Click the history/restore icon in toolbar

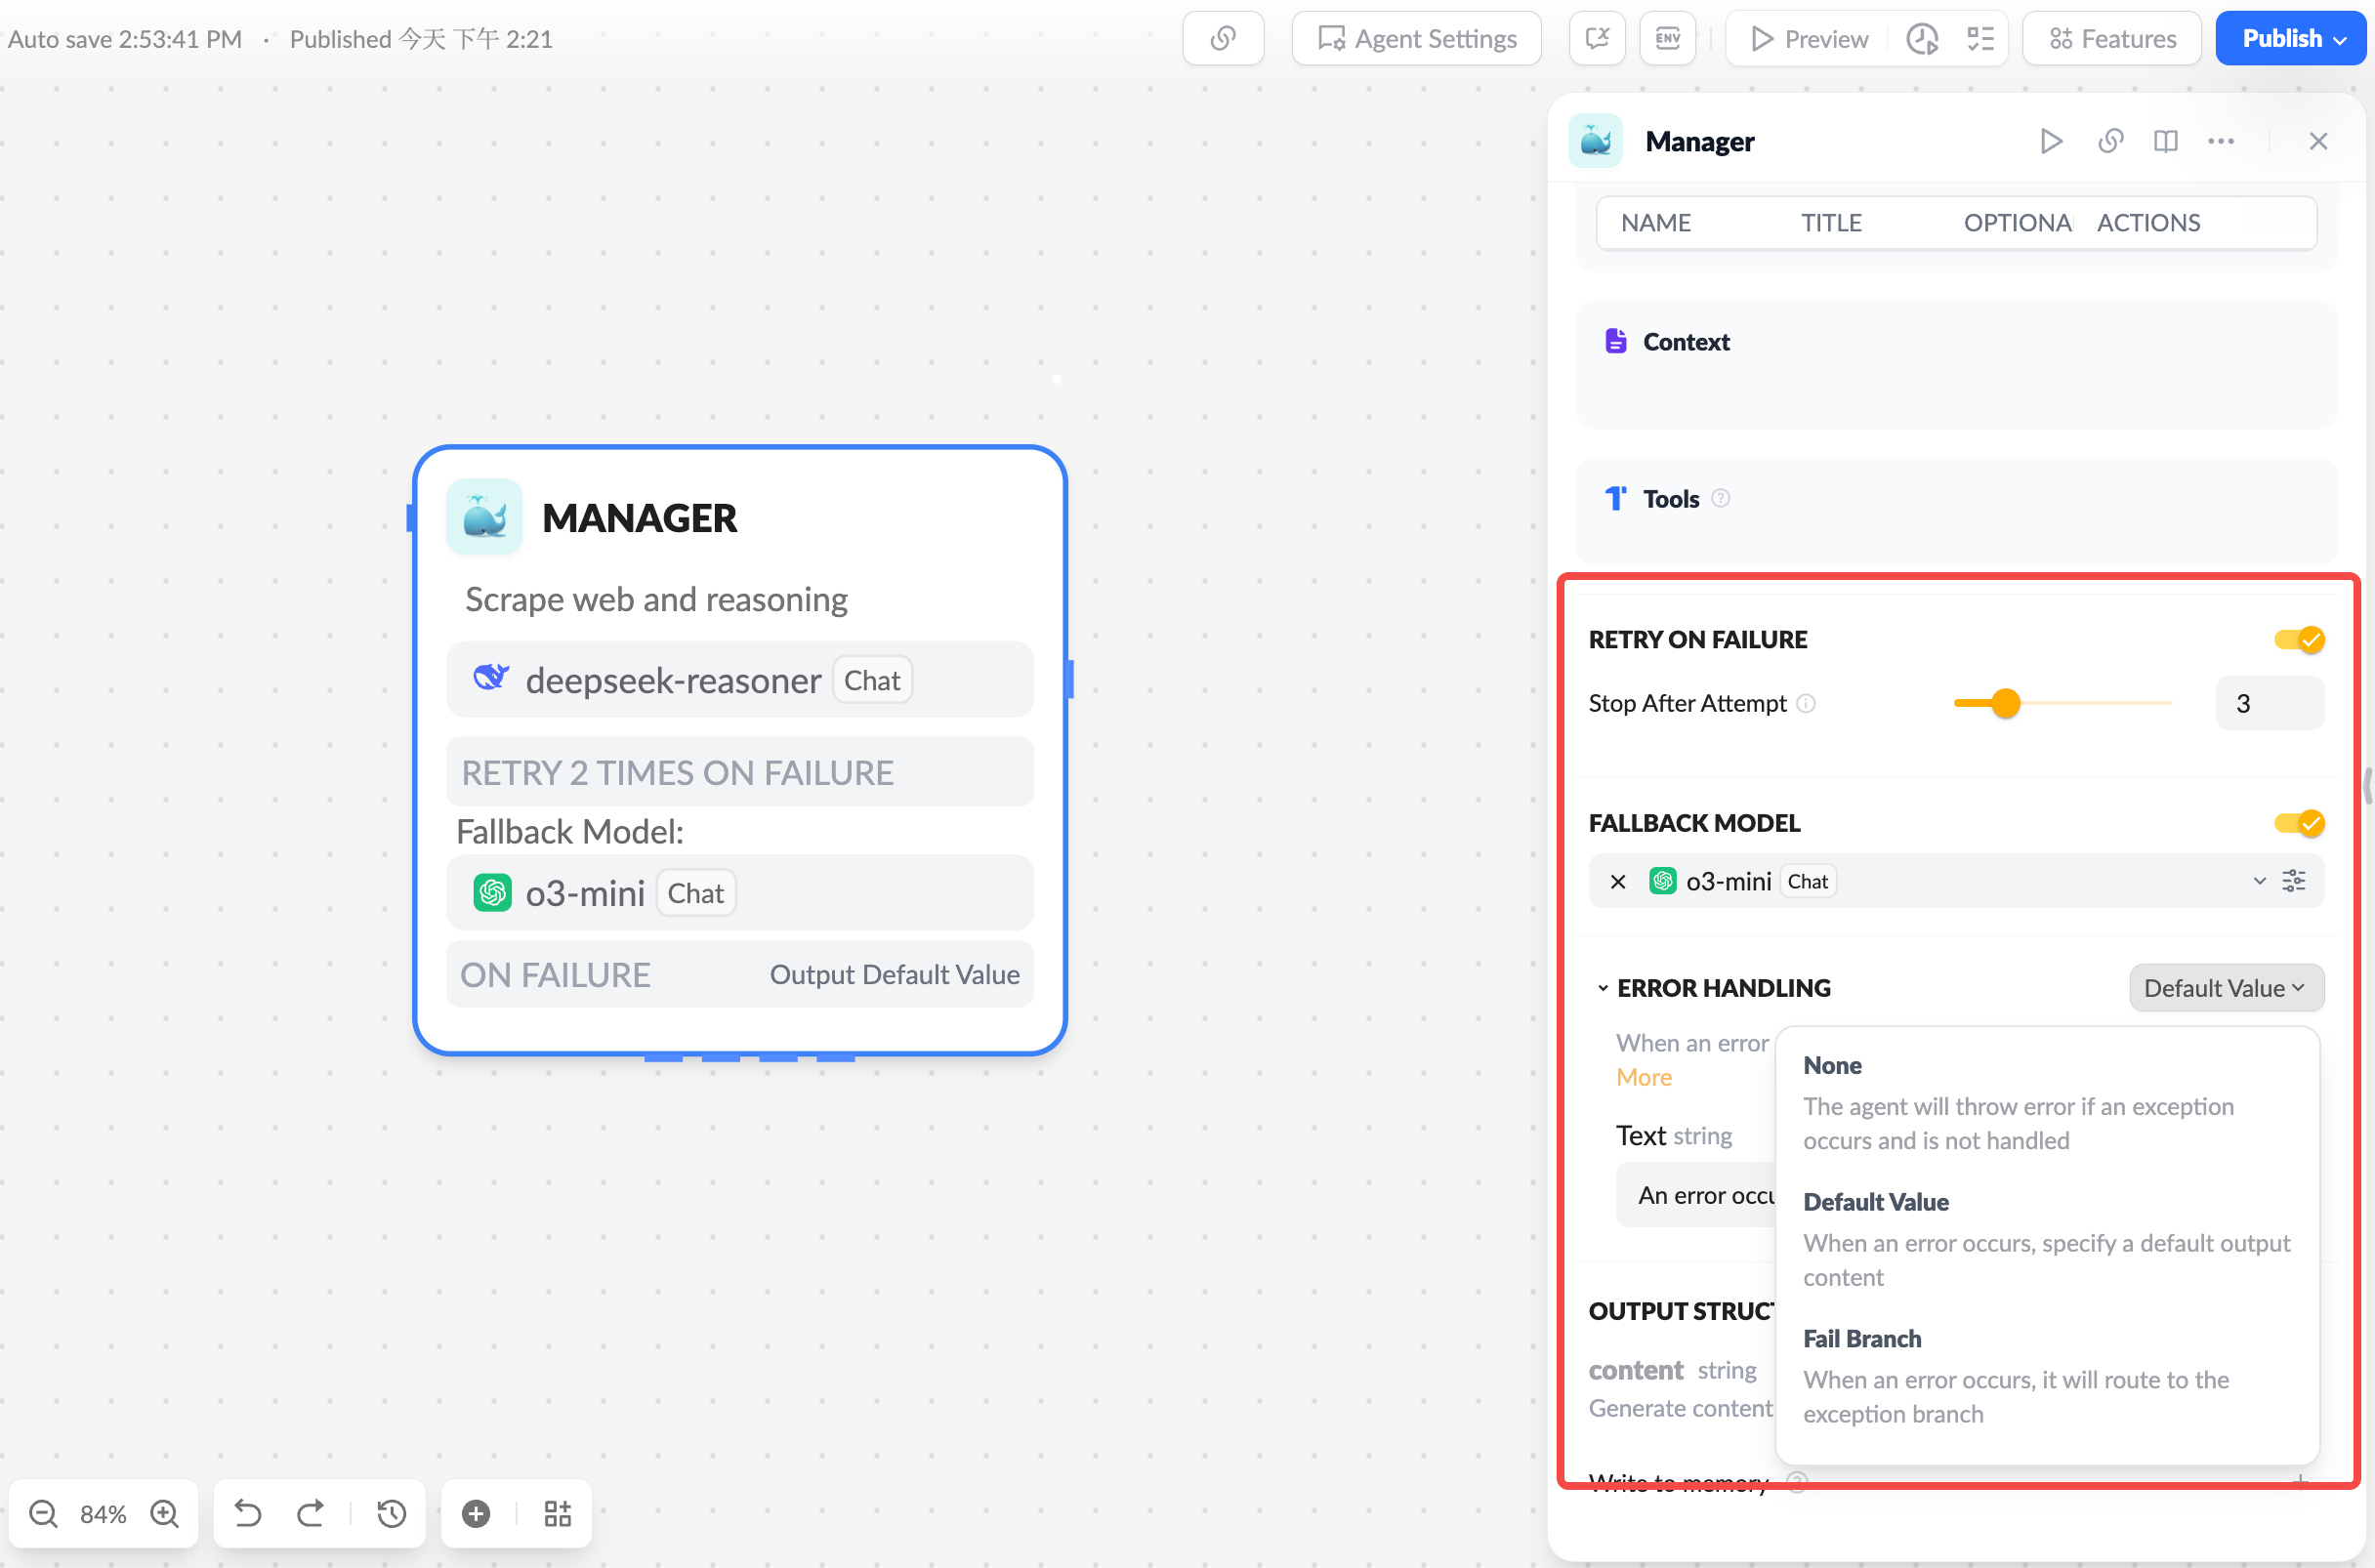tap(394, 1513)
